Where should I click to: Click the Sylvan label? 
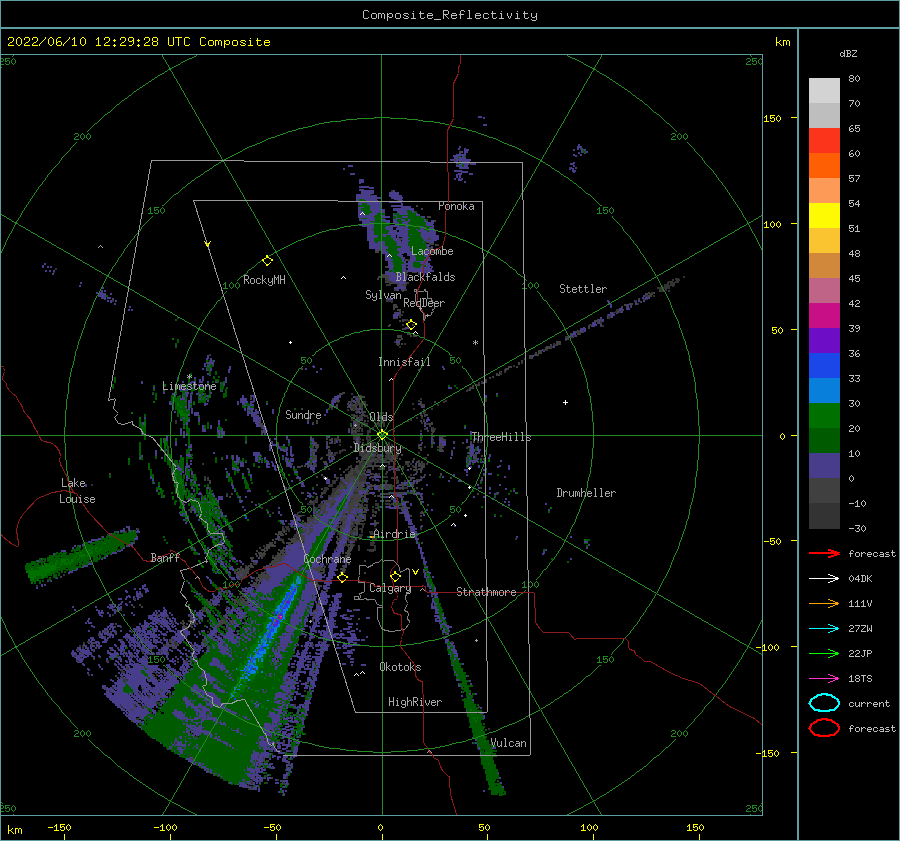coord(383,295)
